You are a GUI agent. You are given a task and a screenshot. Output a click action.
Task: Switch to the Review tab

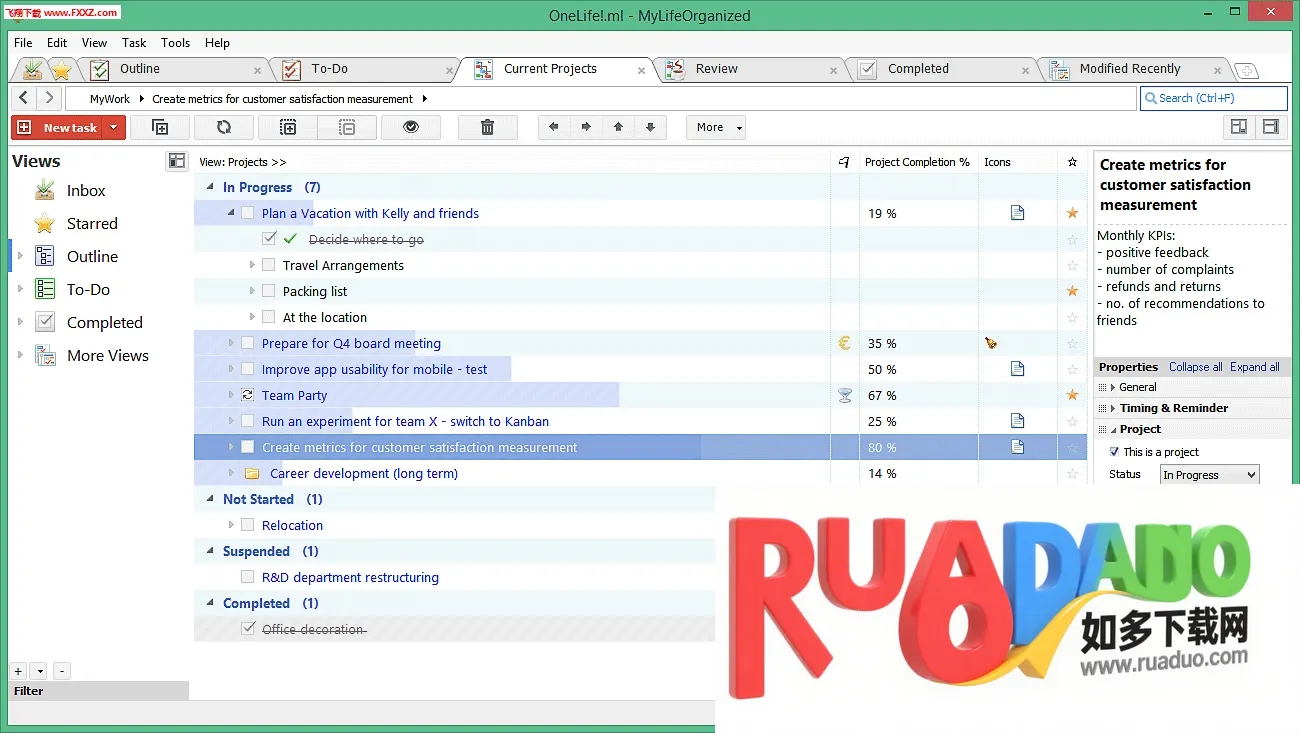click(x=716, y=69)
